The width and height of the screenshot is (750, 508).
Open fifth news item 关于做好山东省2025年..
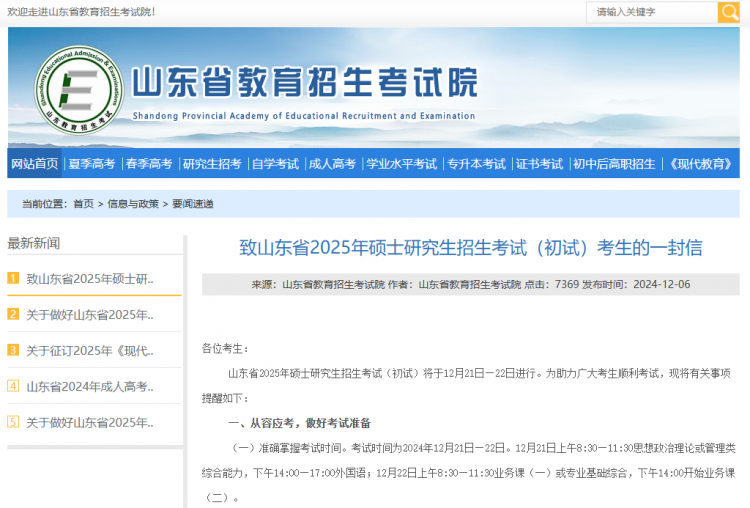coord(90,422)
